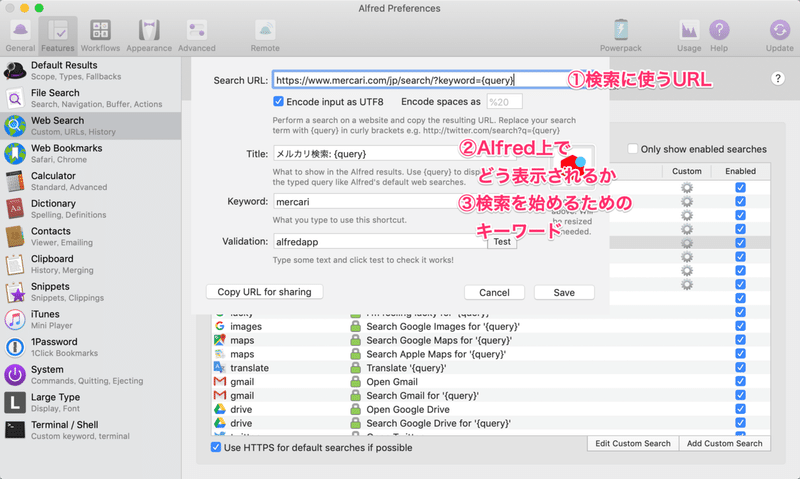Open the 1Password feature settings
This screenshot has width=800, height=479.
click(x=91, y=347)
